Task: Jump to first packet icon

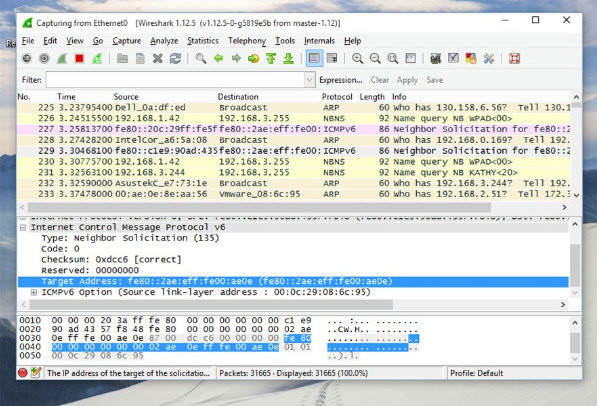Action: point(271,59)
